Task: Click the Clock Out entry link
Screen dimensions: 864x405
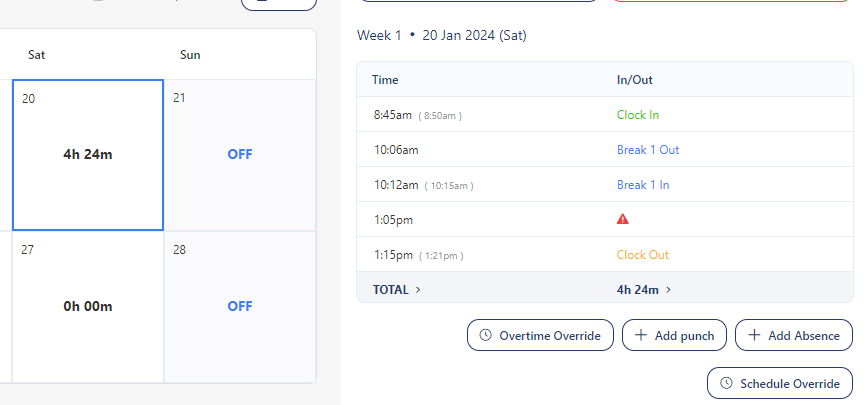Action: tap(643, 255)
